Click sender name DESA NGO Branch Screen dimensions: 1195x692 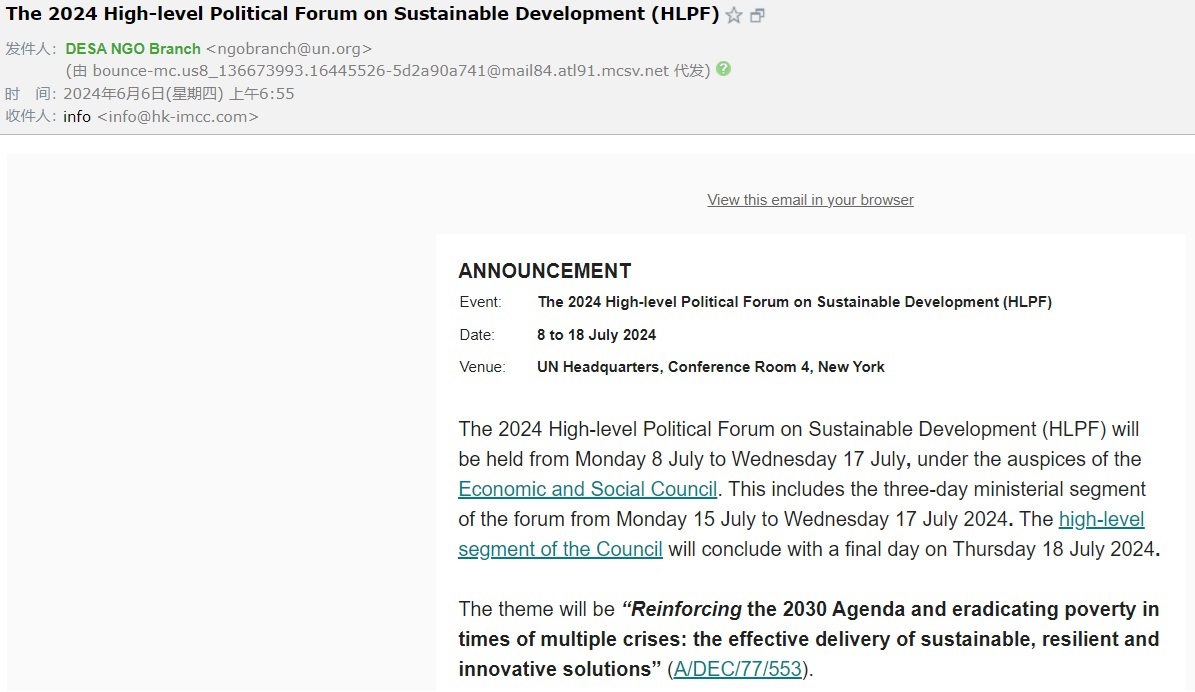tap(133, 49)
